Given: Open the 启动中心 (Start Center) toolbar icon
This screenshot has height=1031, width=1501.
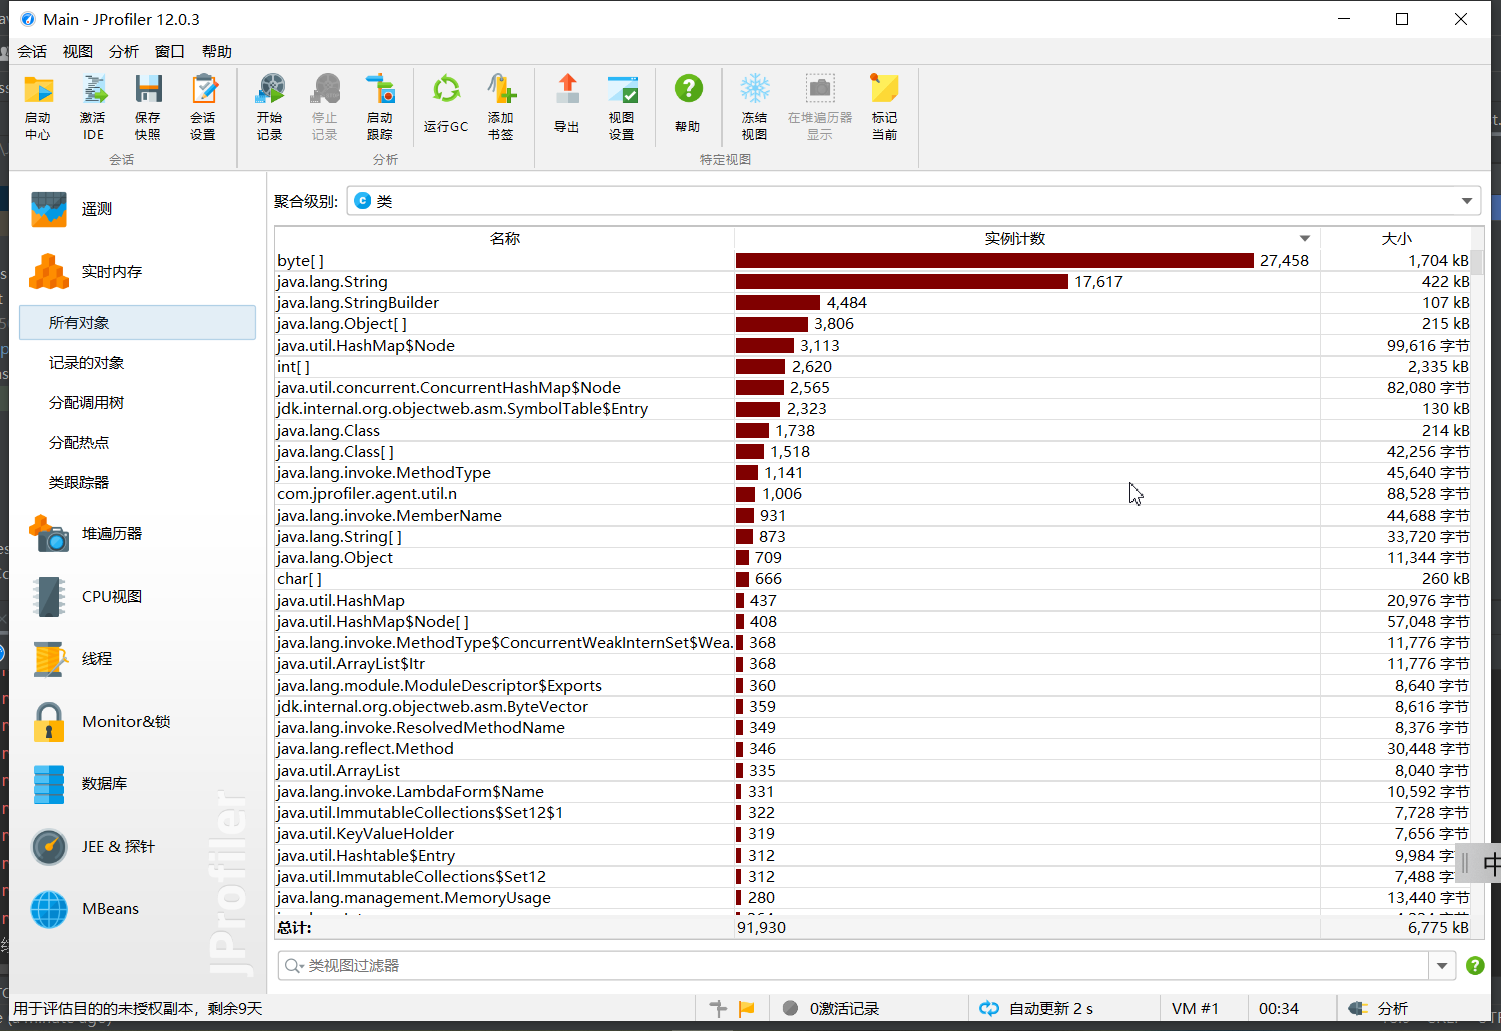Looking at the screenshot, I should 38,106.
